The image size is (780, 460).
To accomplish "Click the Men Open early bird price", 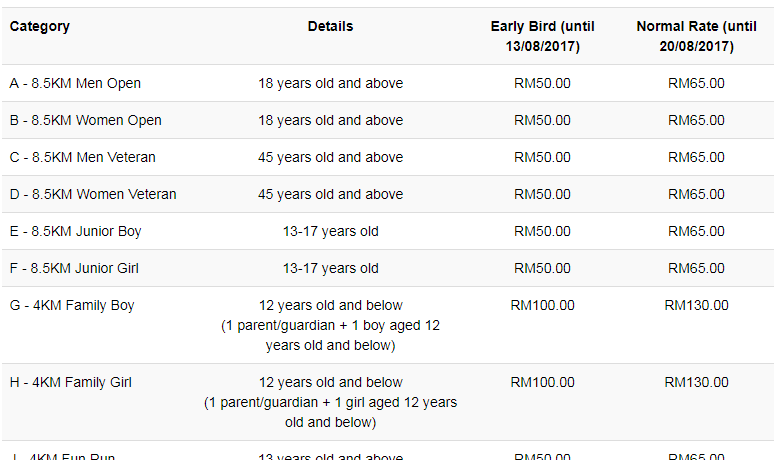I will [542, 83].
